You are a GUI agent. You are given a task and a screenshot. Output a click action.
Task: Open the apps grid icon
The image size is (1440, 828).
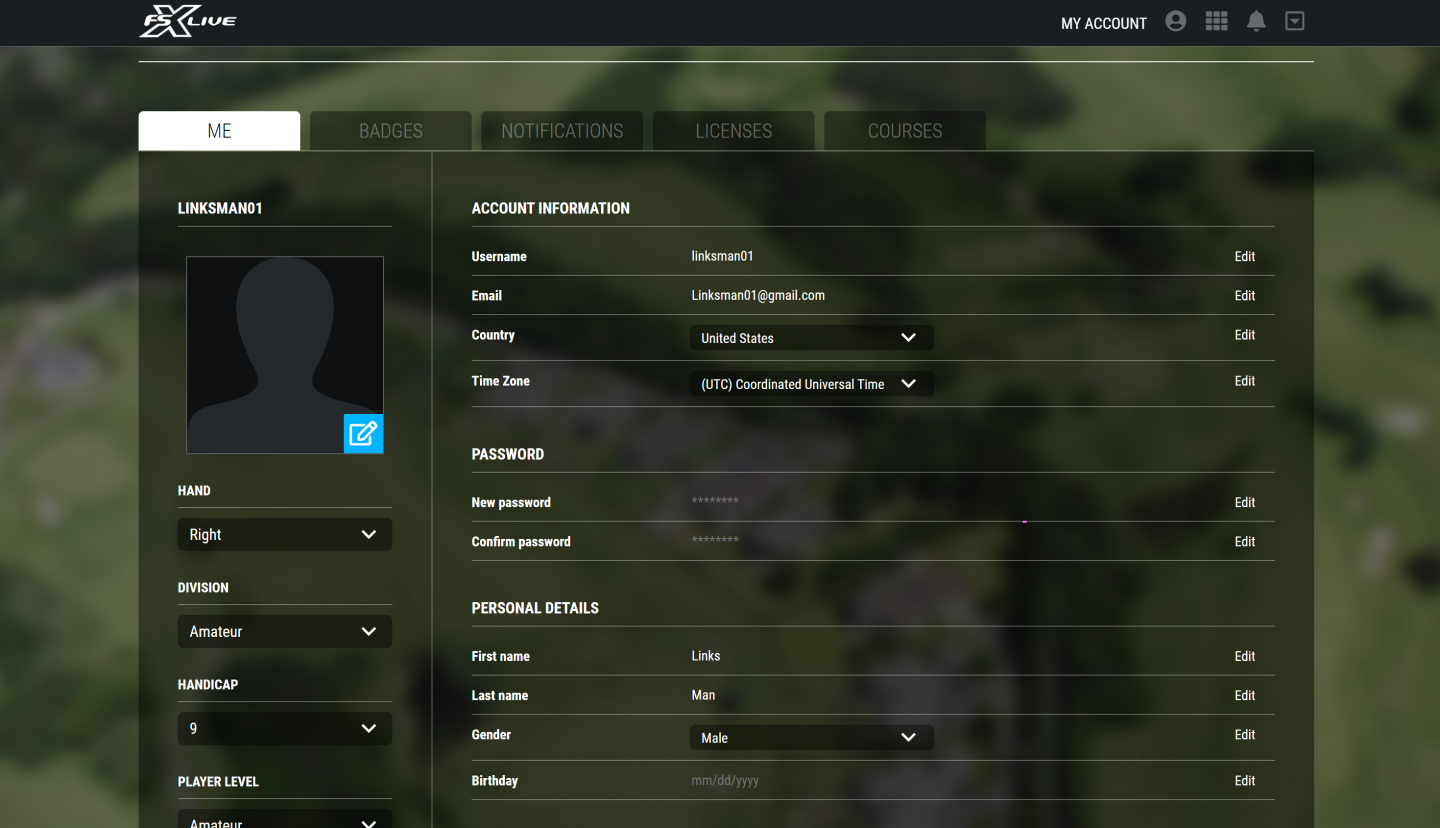pyautogui.click(x=1216, y=21)
